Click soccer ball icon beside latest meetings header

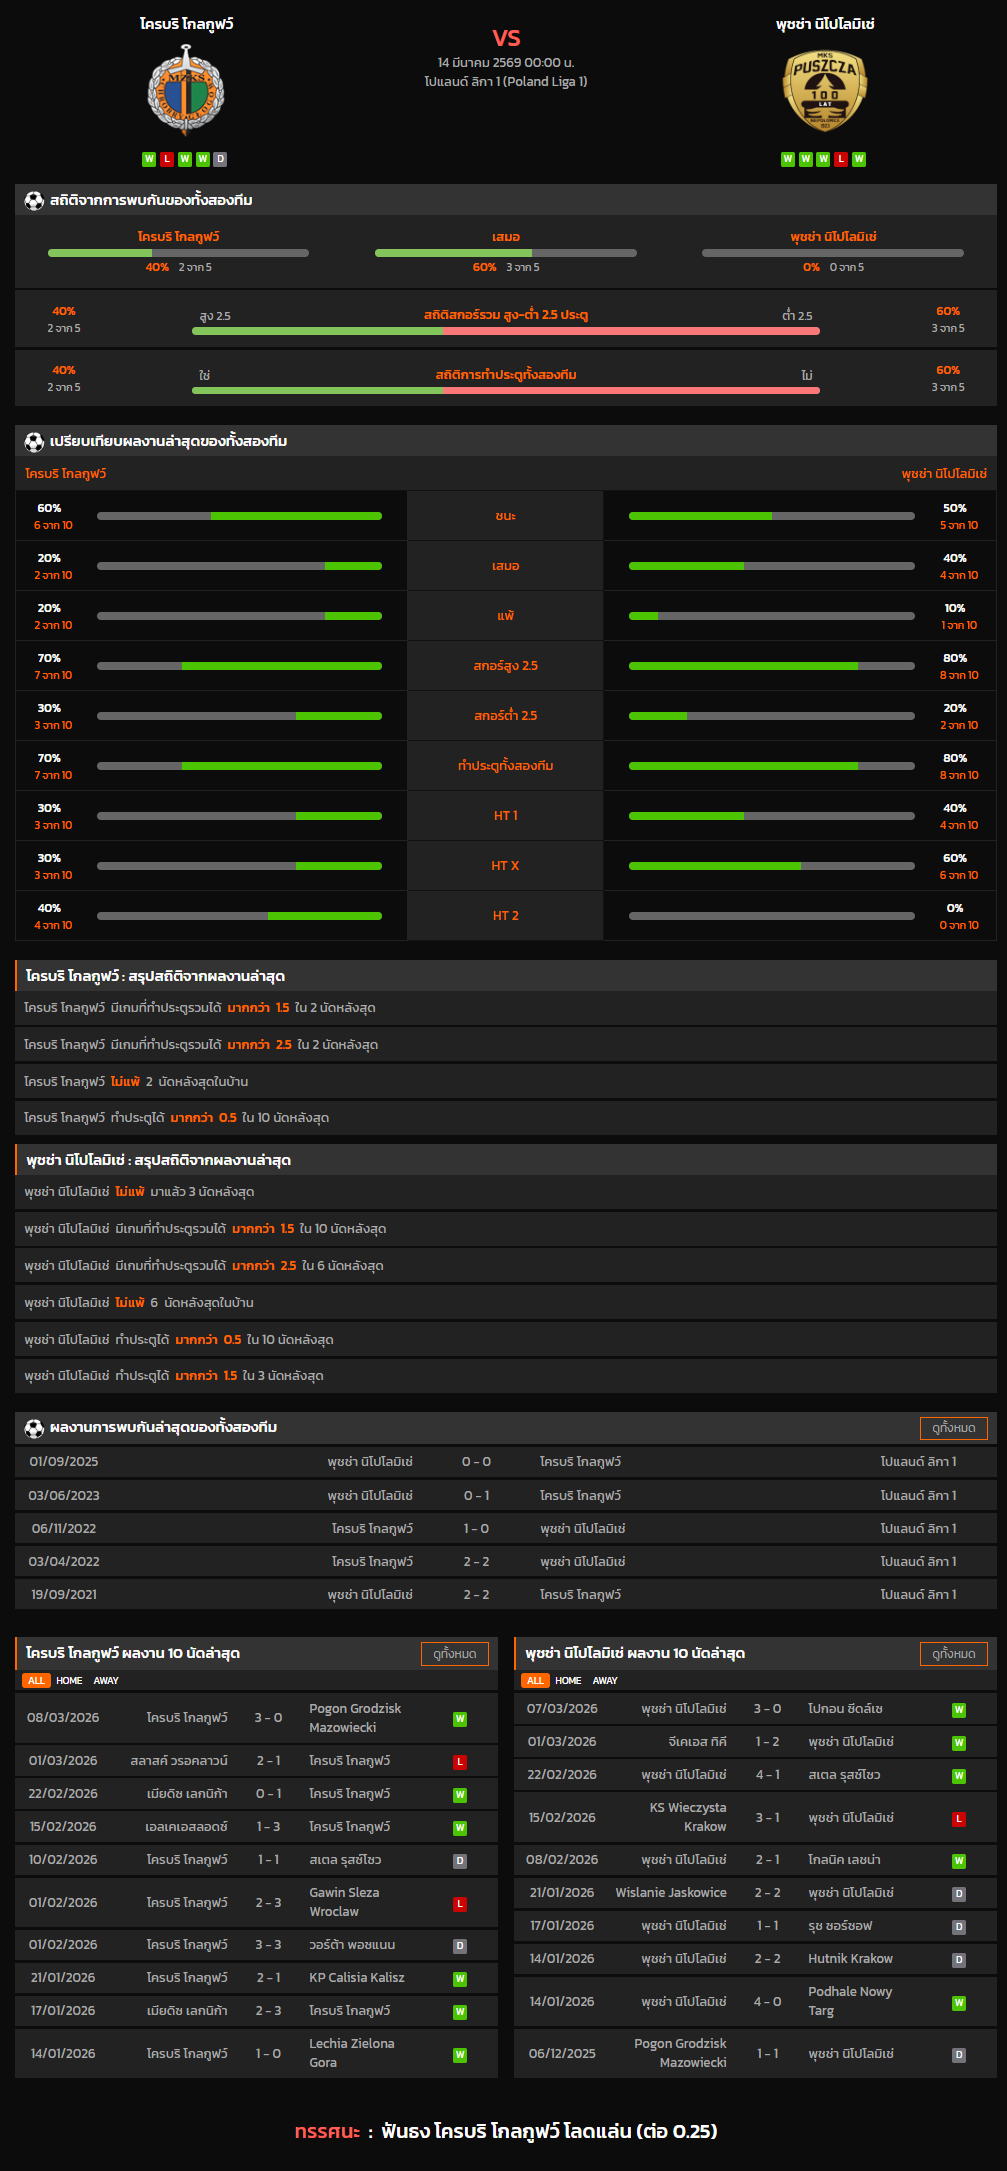[34, 1428]
